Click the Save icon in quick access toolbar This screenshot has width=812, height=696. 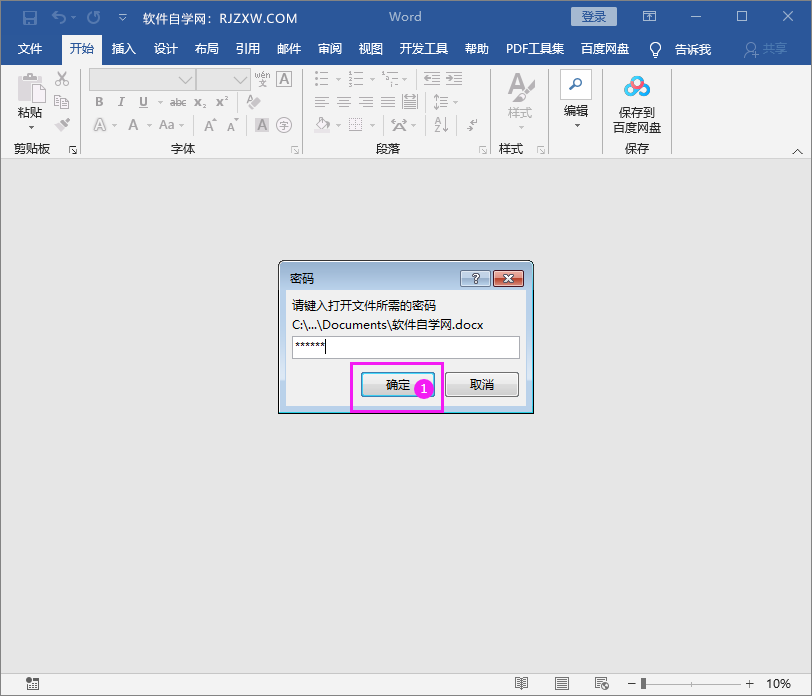pos(29,17)
